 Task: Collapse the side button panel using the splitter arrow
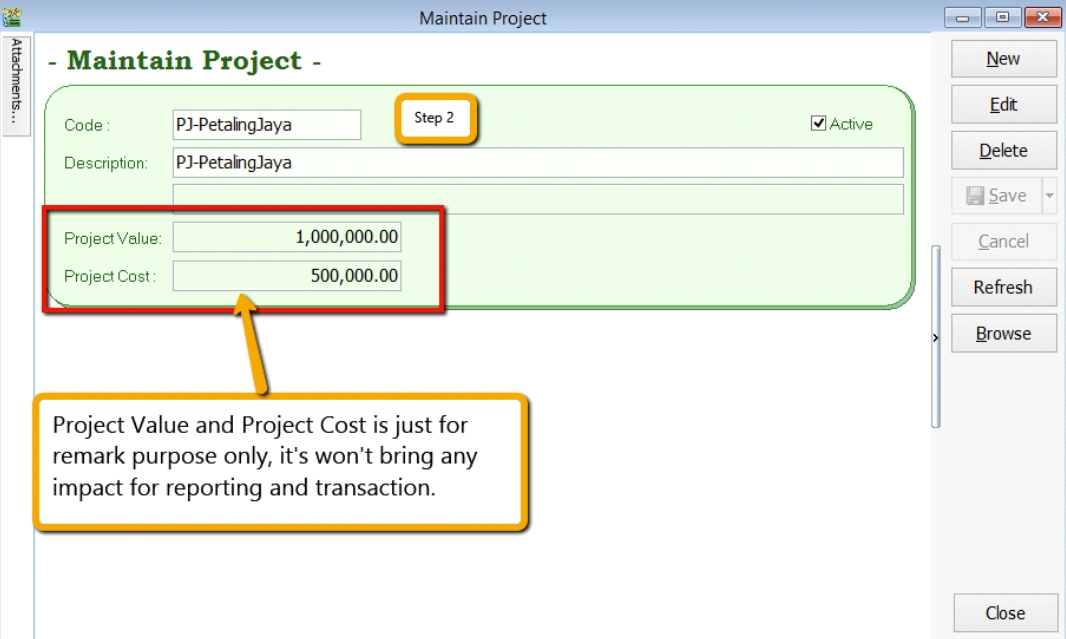coord(936,339)
